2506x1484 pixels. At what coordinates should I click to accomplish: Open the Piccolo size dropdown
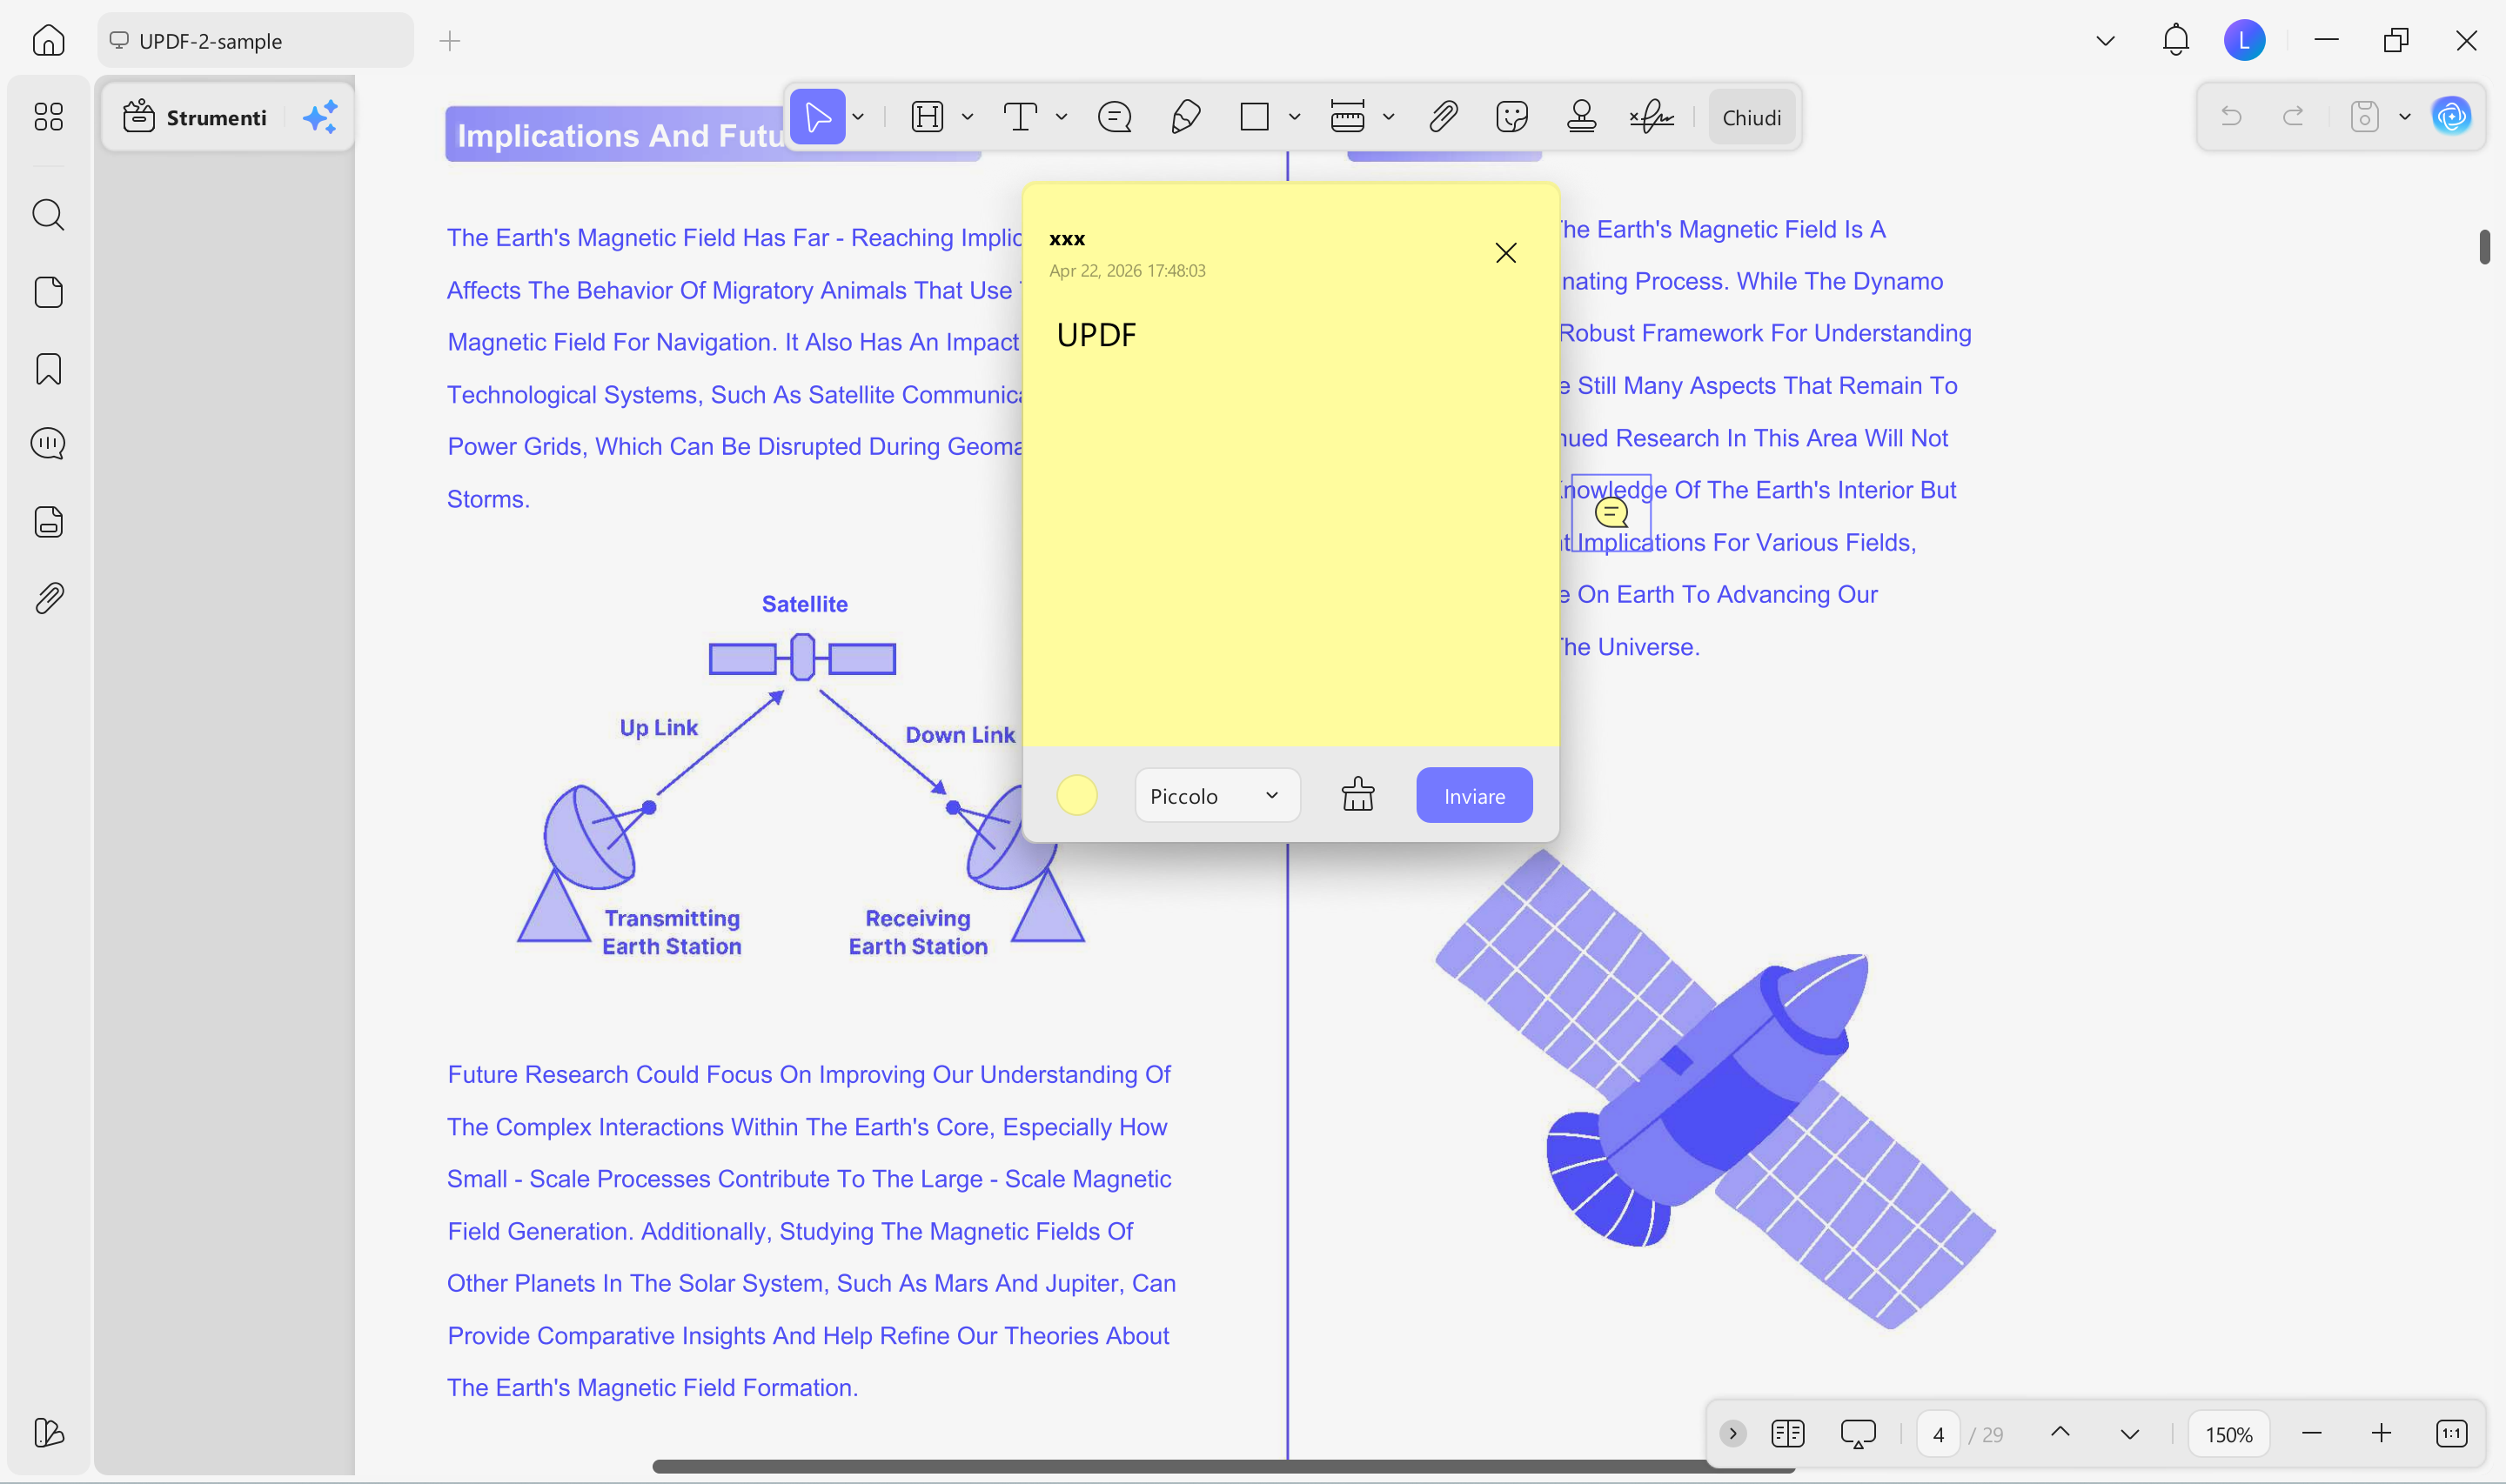click(1217, 796)
